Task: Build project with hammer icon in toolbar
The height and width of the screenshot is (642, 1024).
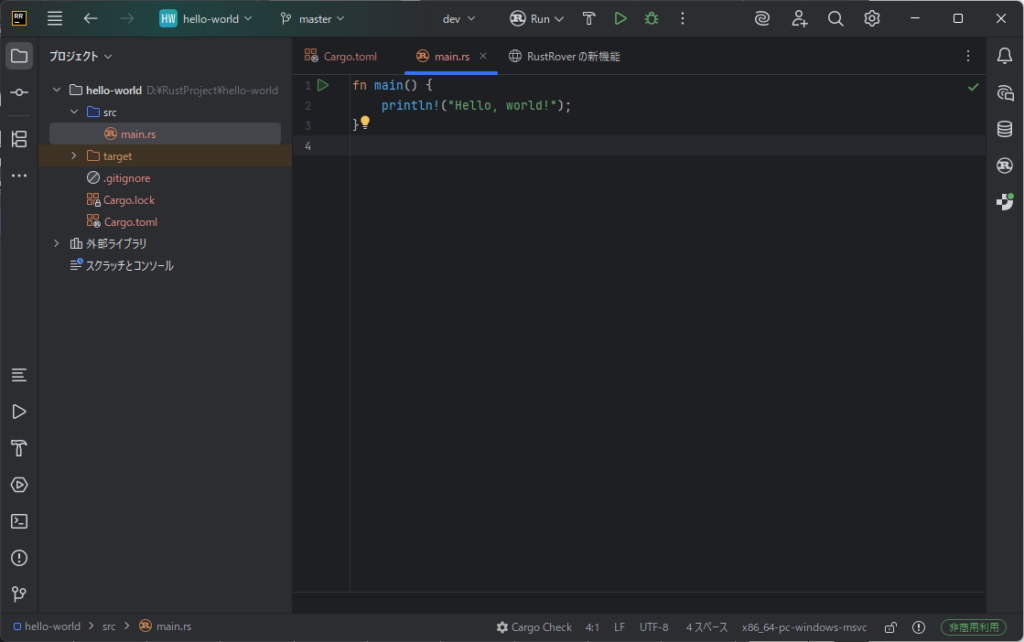Action: [589, 19]
